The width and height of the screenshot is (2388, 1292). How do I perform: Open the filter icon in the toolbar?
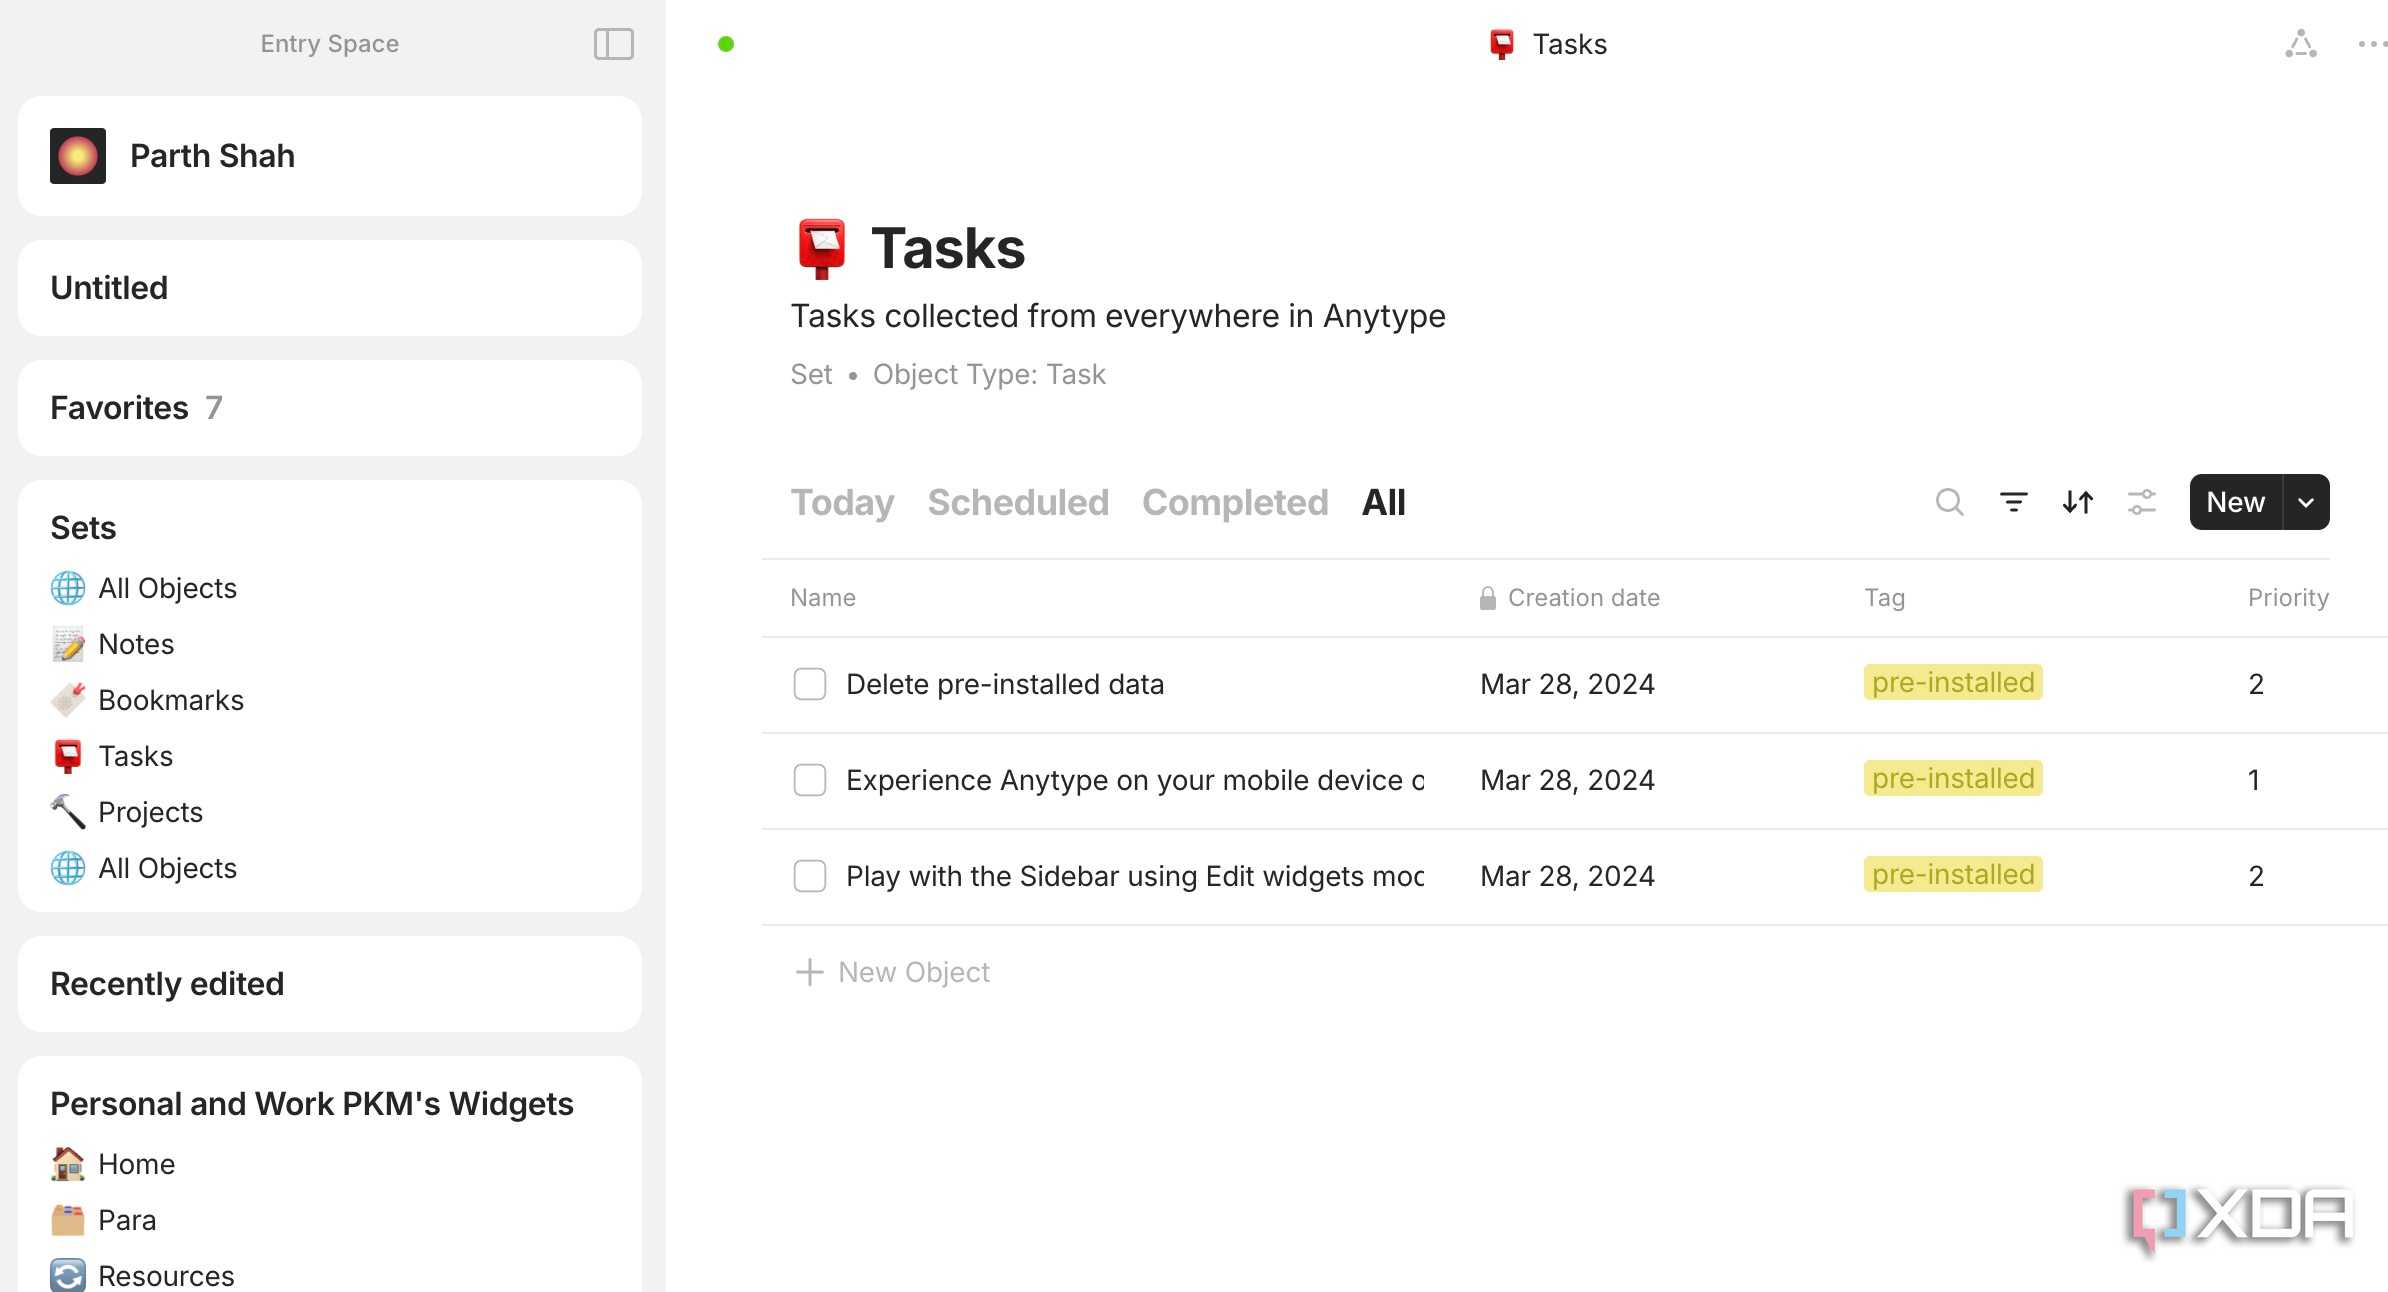point(2013,502)
